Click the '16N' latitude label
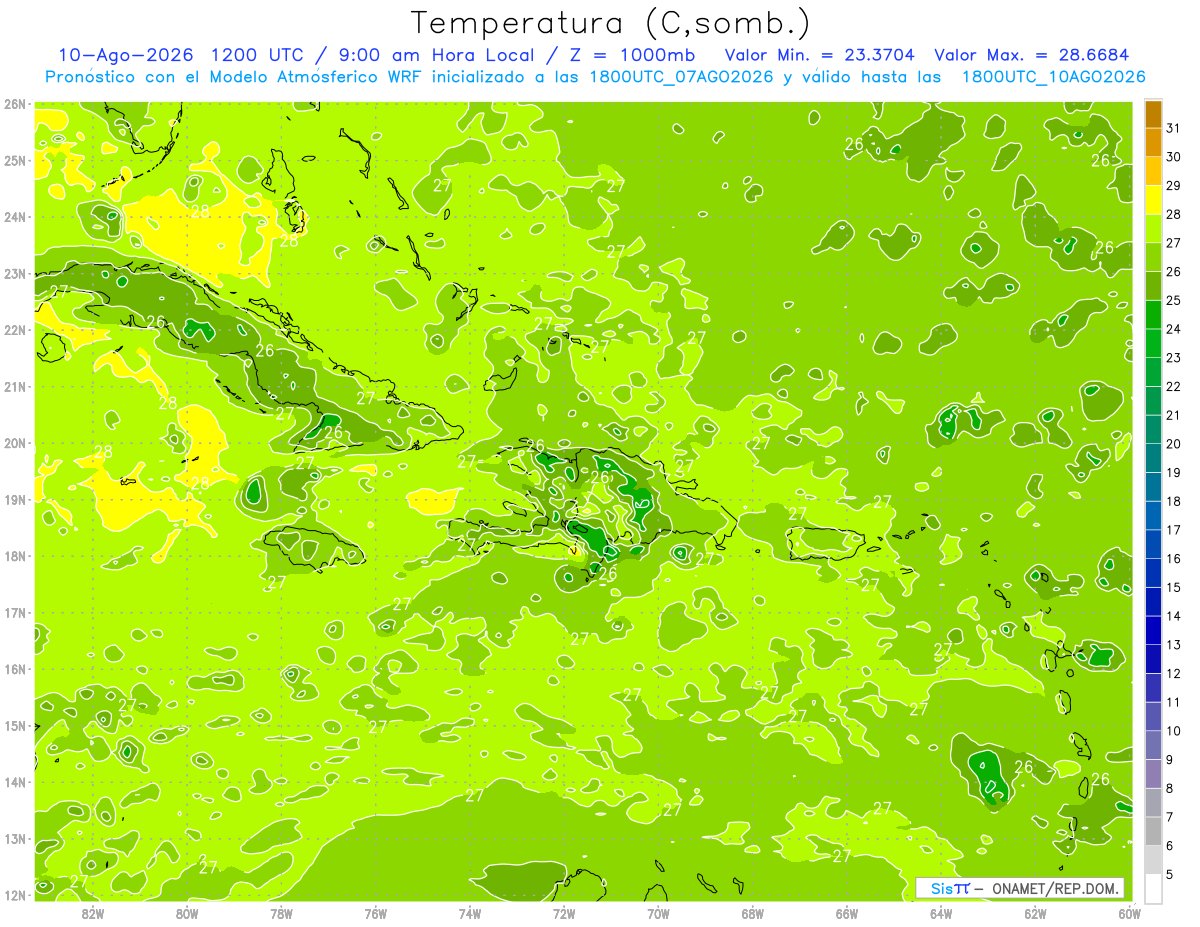This screenshot has width=1200, height=927. [x=14, y=669]
